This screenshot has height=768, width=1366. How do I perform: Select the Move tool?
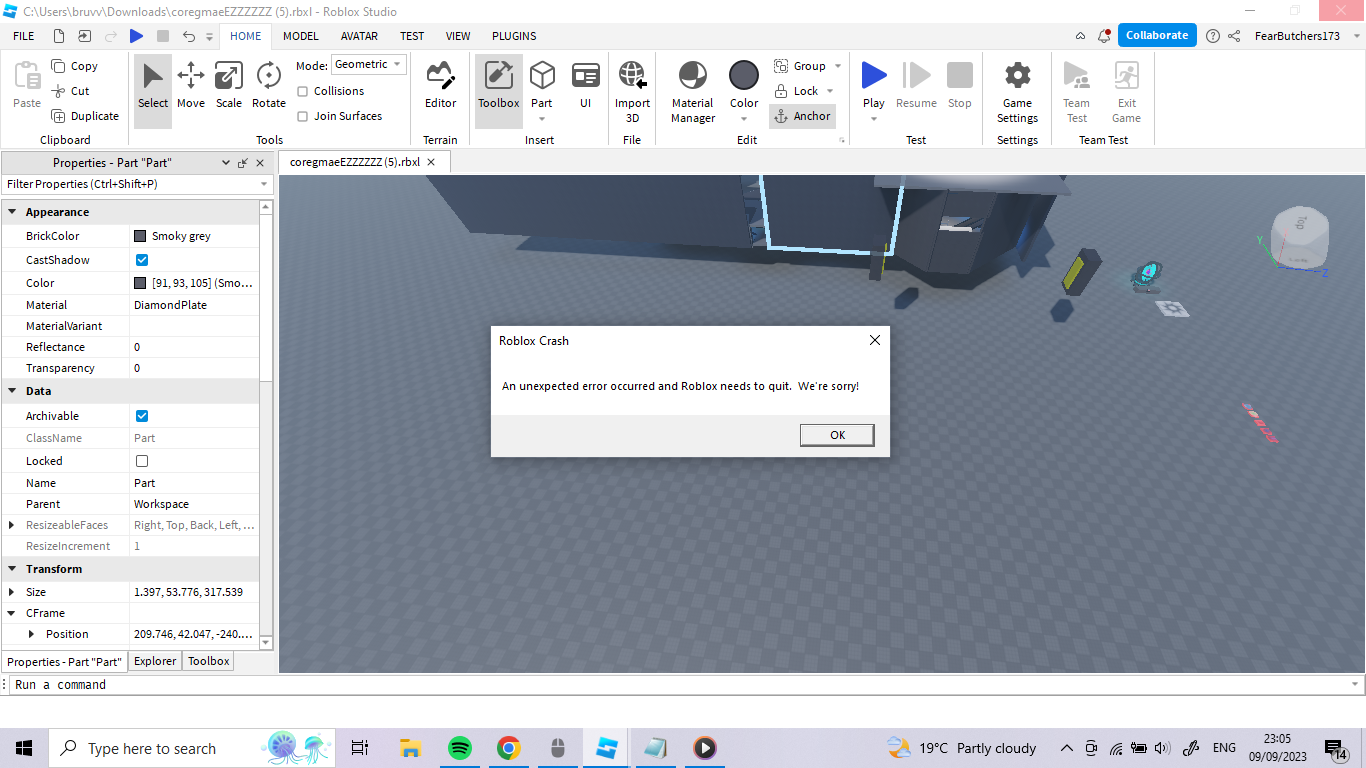[191, 85]
